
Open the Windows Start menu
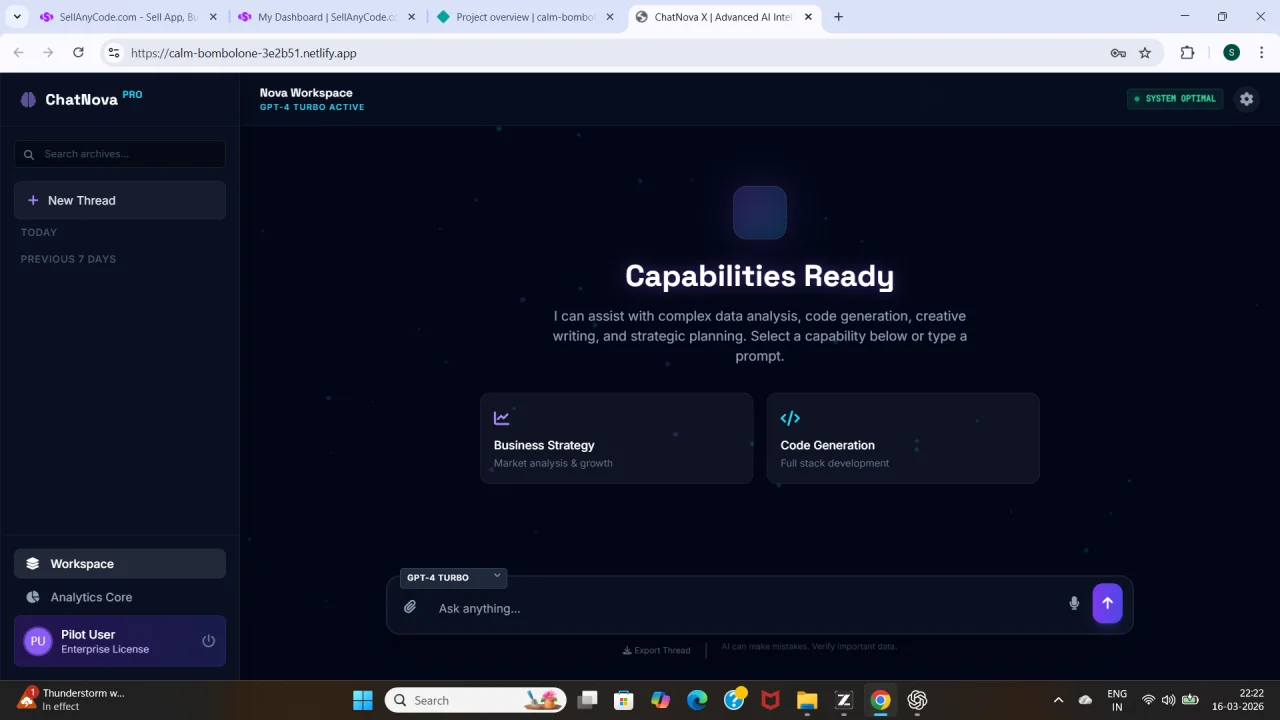pos(363,700)
